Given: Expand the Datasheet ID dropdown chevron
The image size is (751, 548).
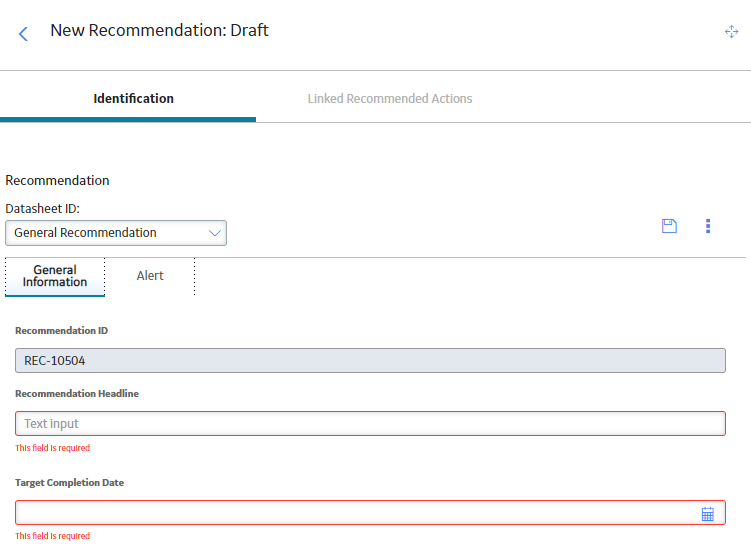Looking at the screenshot, I should pyautogui.click(x=215, y=233).
